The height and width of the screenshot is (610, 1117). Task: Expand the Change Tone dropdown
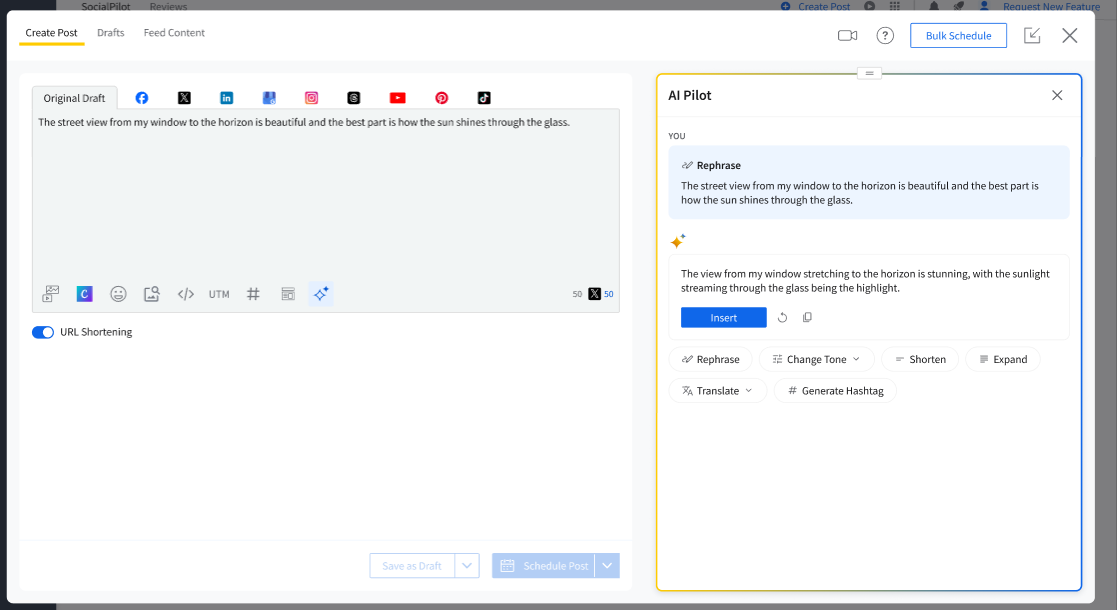816,359
